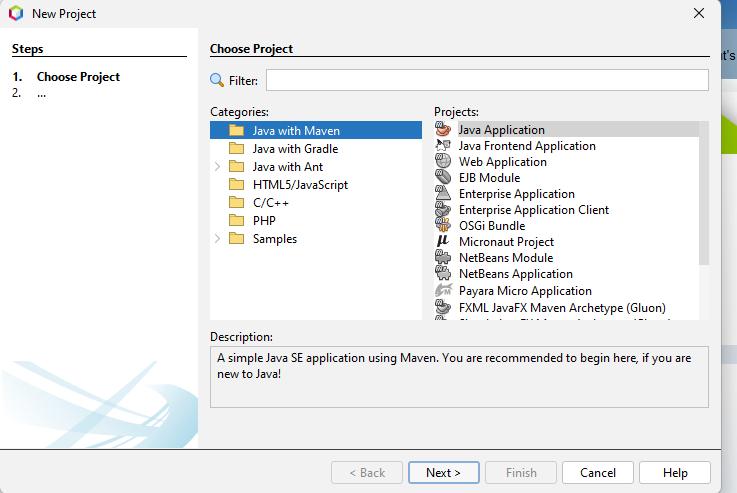Click the disabled Finish button
The width and height of the screenshot is (737, 493).
(x=521, y=472)
